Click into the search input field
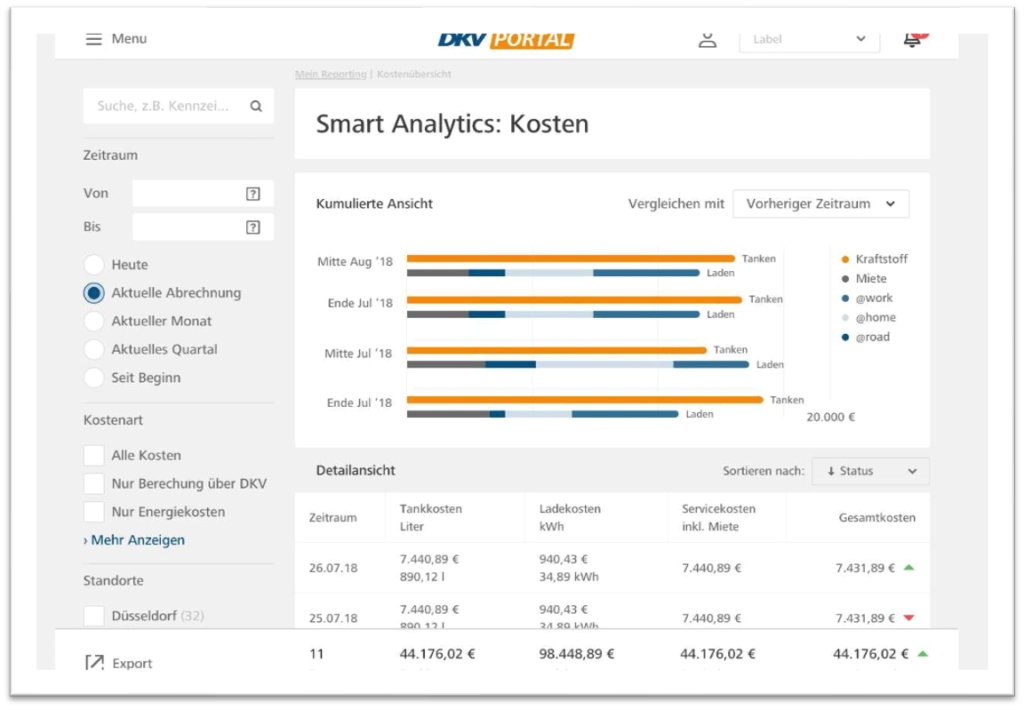This screenshot has height=709, width=1024. pos(163,106)
